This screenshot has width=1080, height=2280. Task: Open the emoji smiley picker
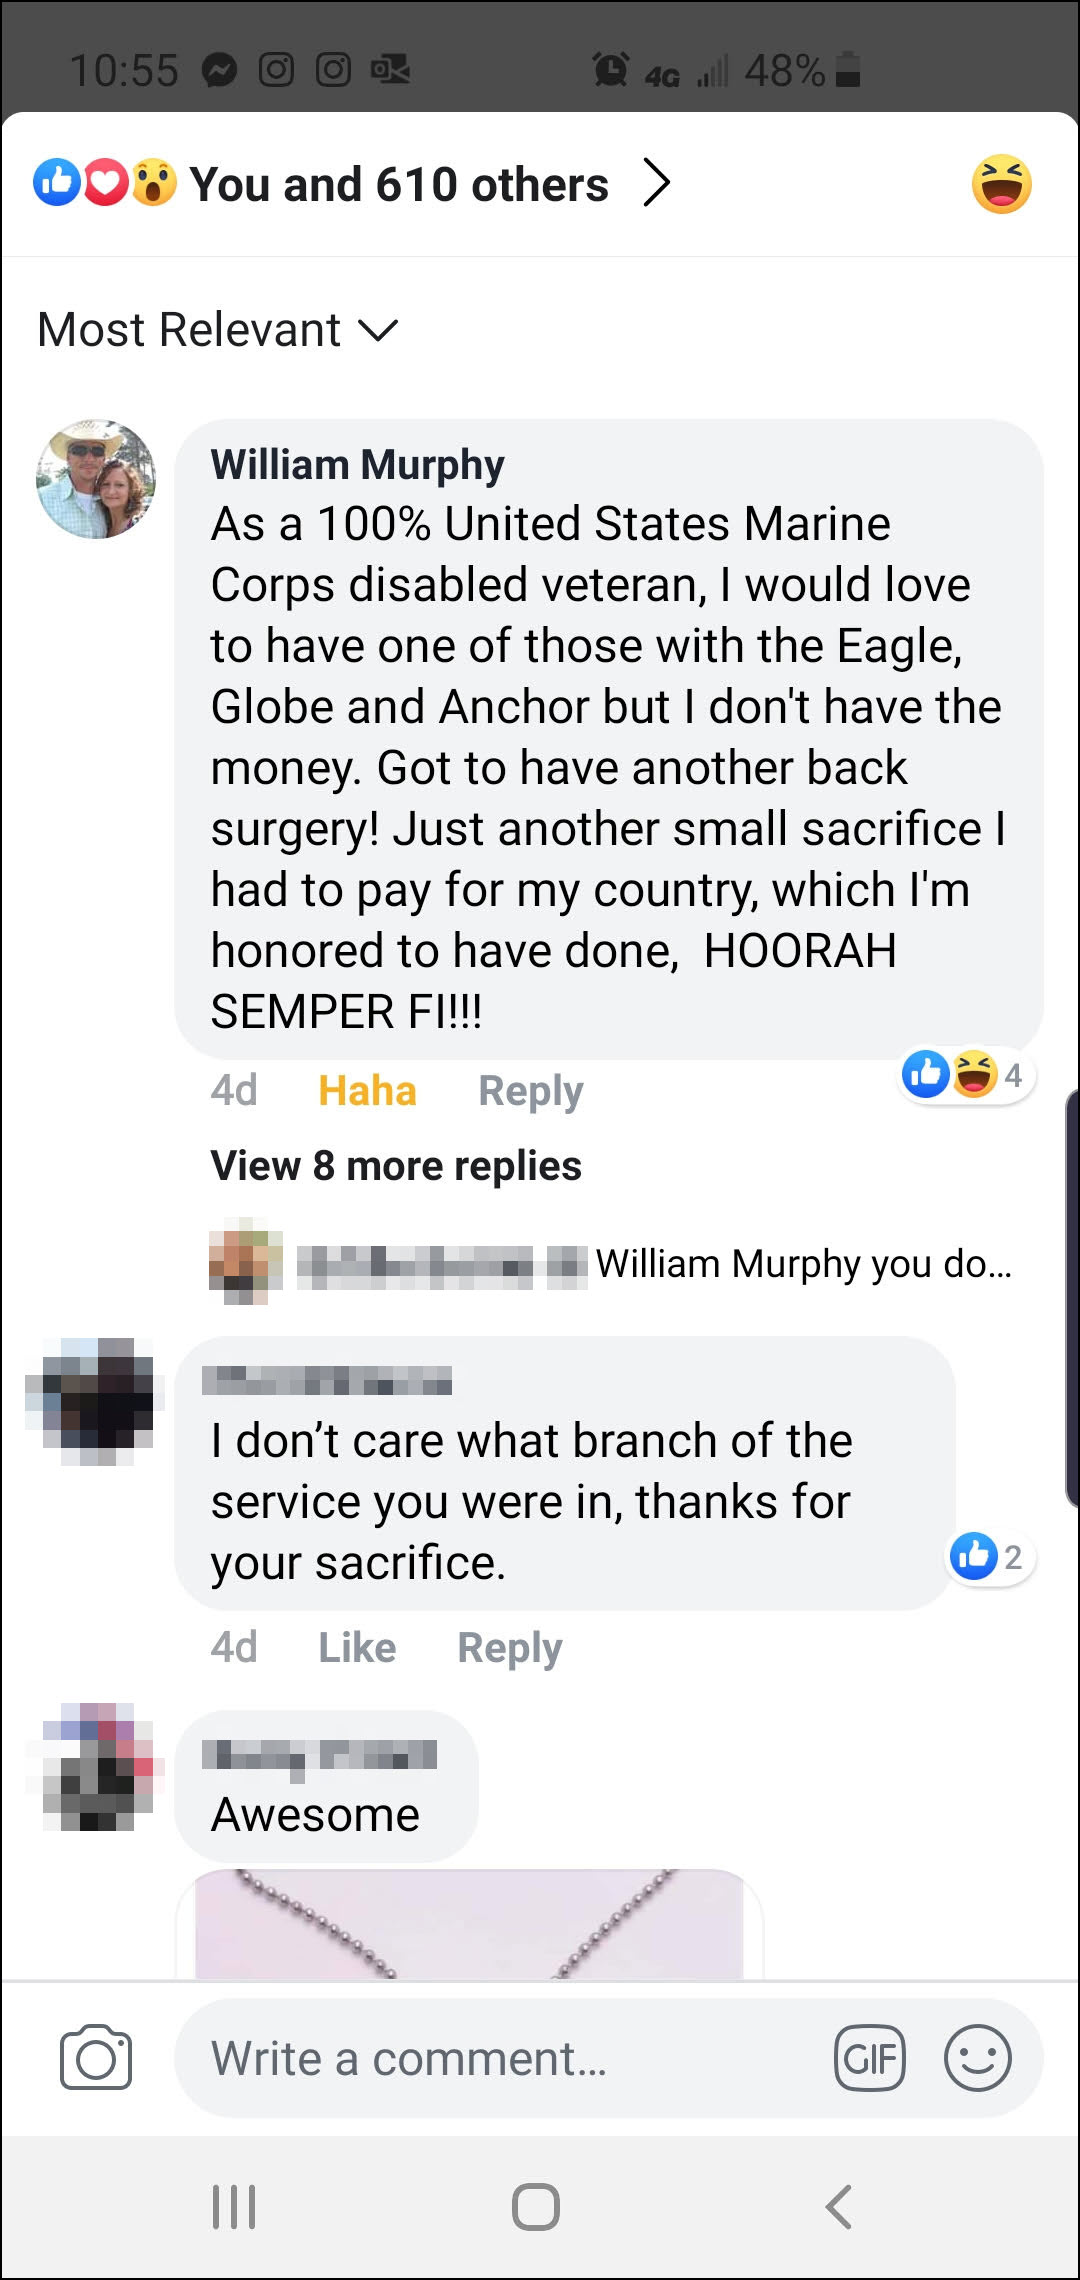tap(977, 2058)
